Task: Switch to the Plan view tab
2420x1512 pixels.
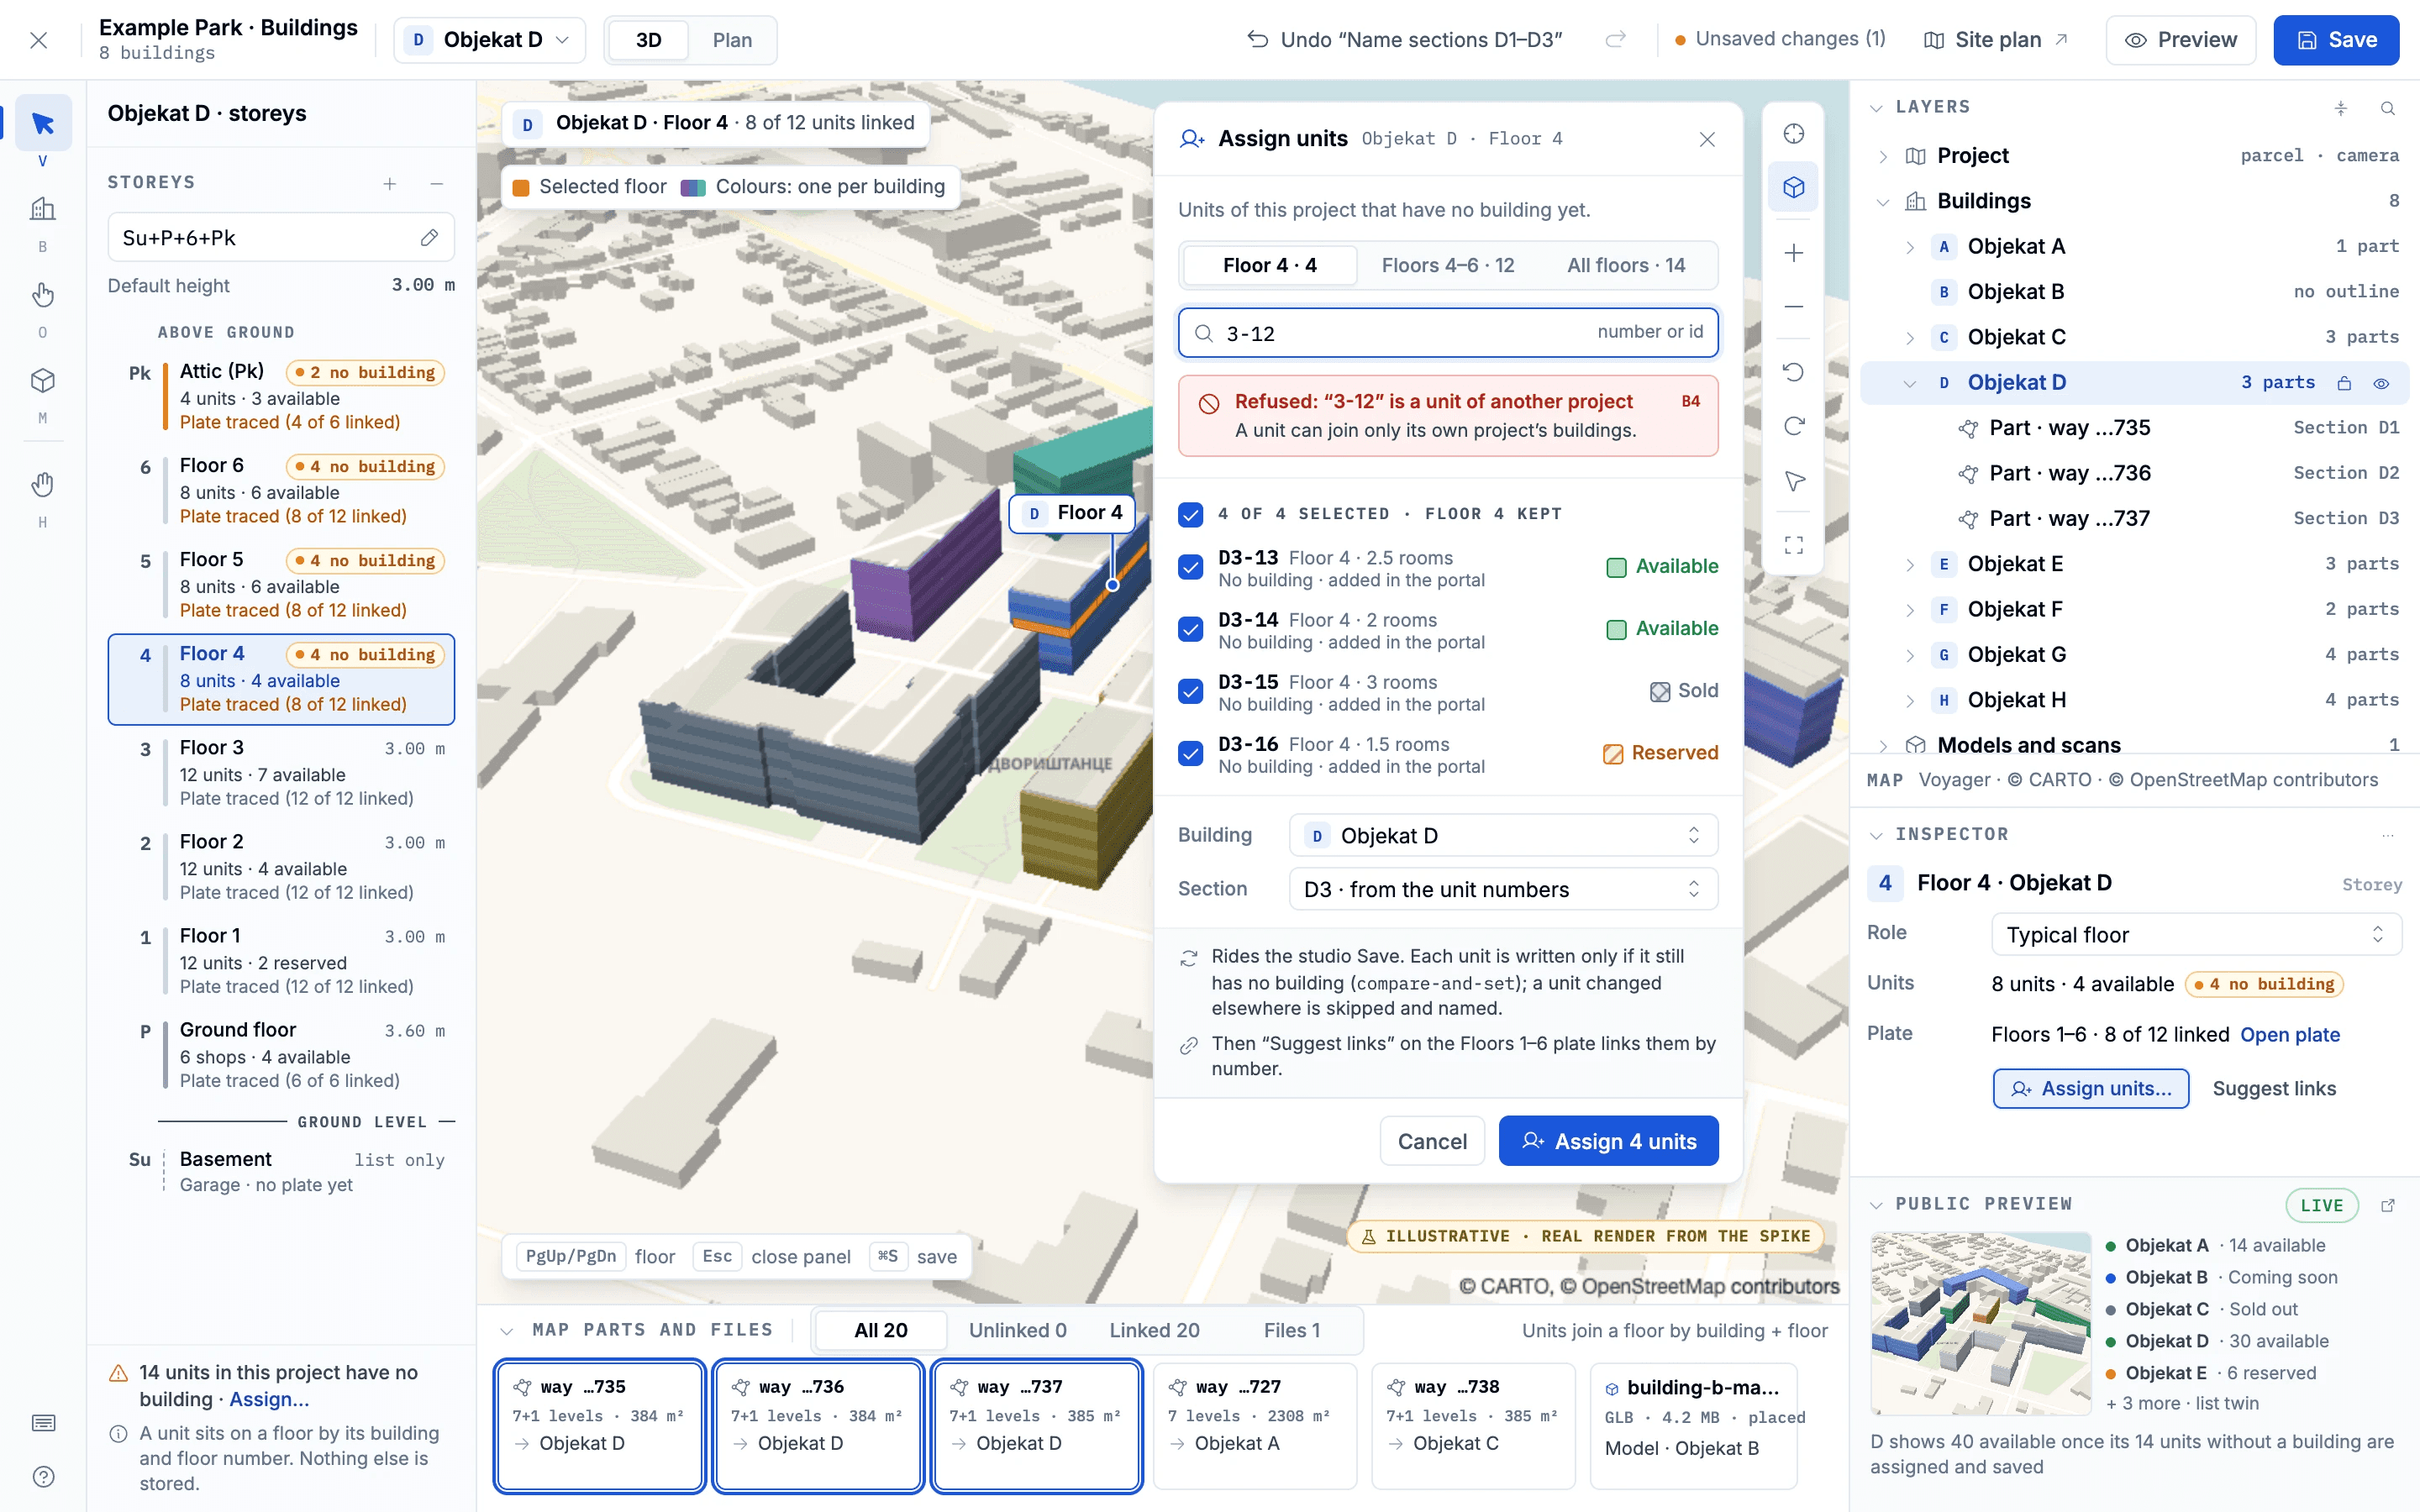Action: point(732,40)
